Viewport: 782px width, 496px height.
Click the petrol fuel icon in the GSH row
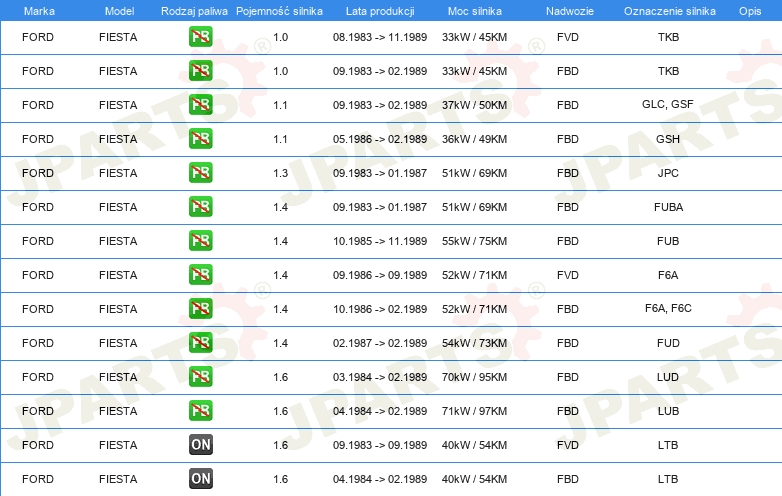coord(200,139)
